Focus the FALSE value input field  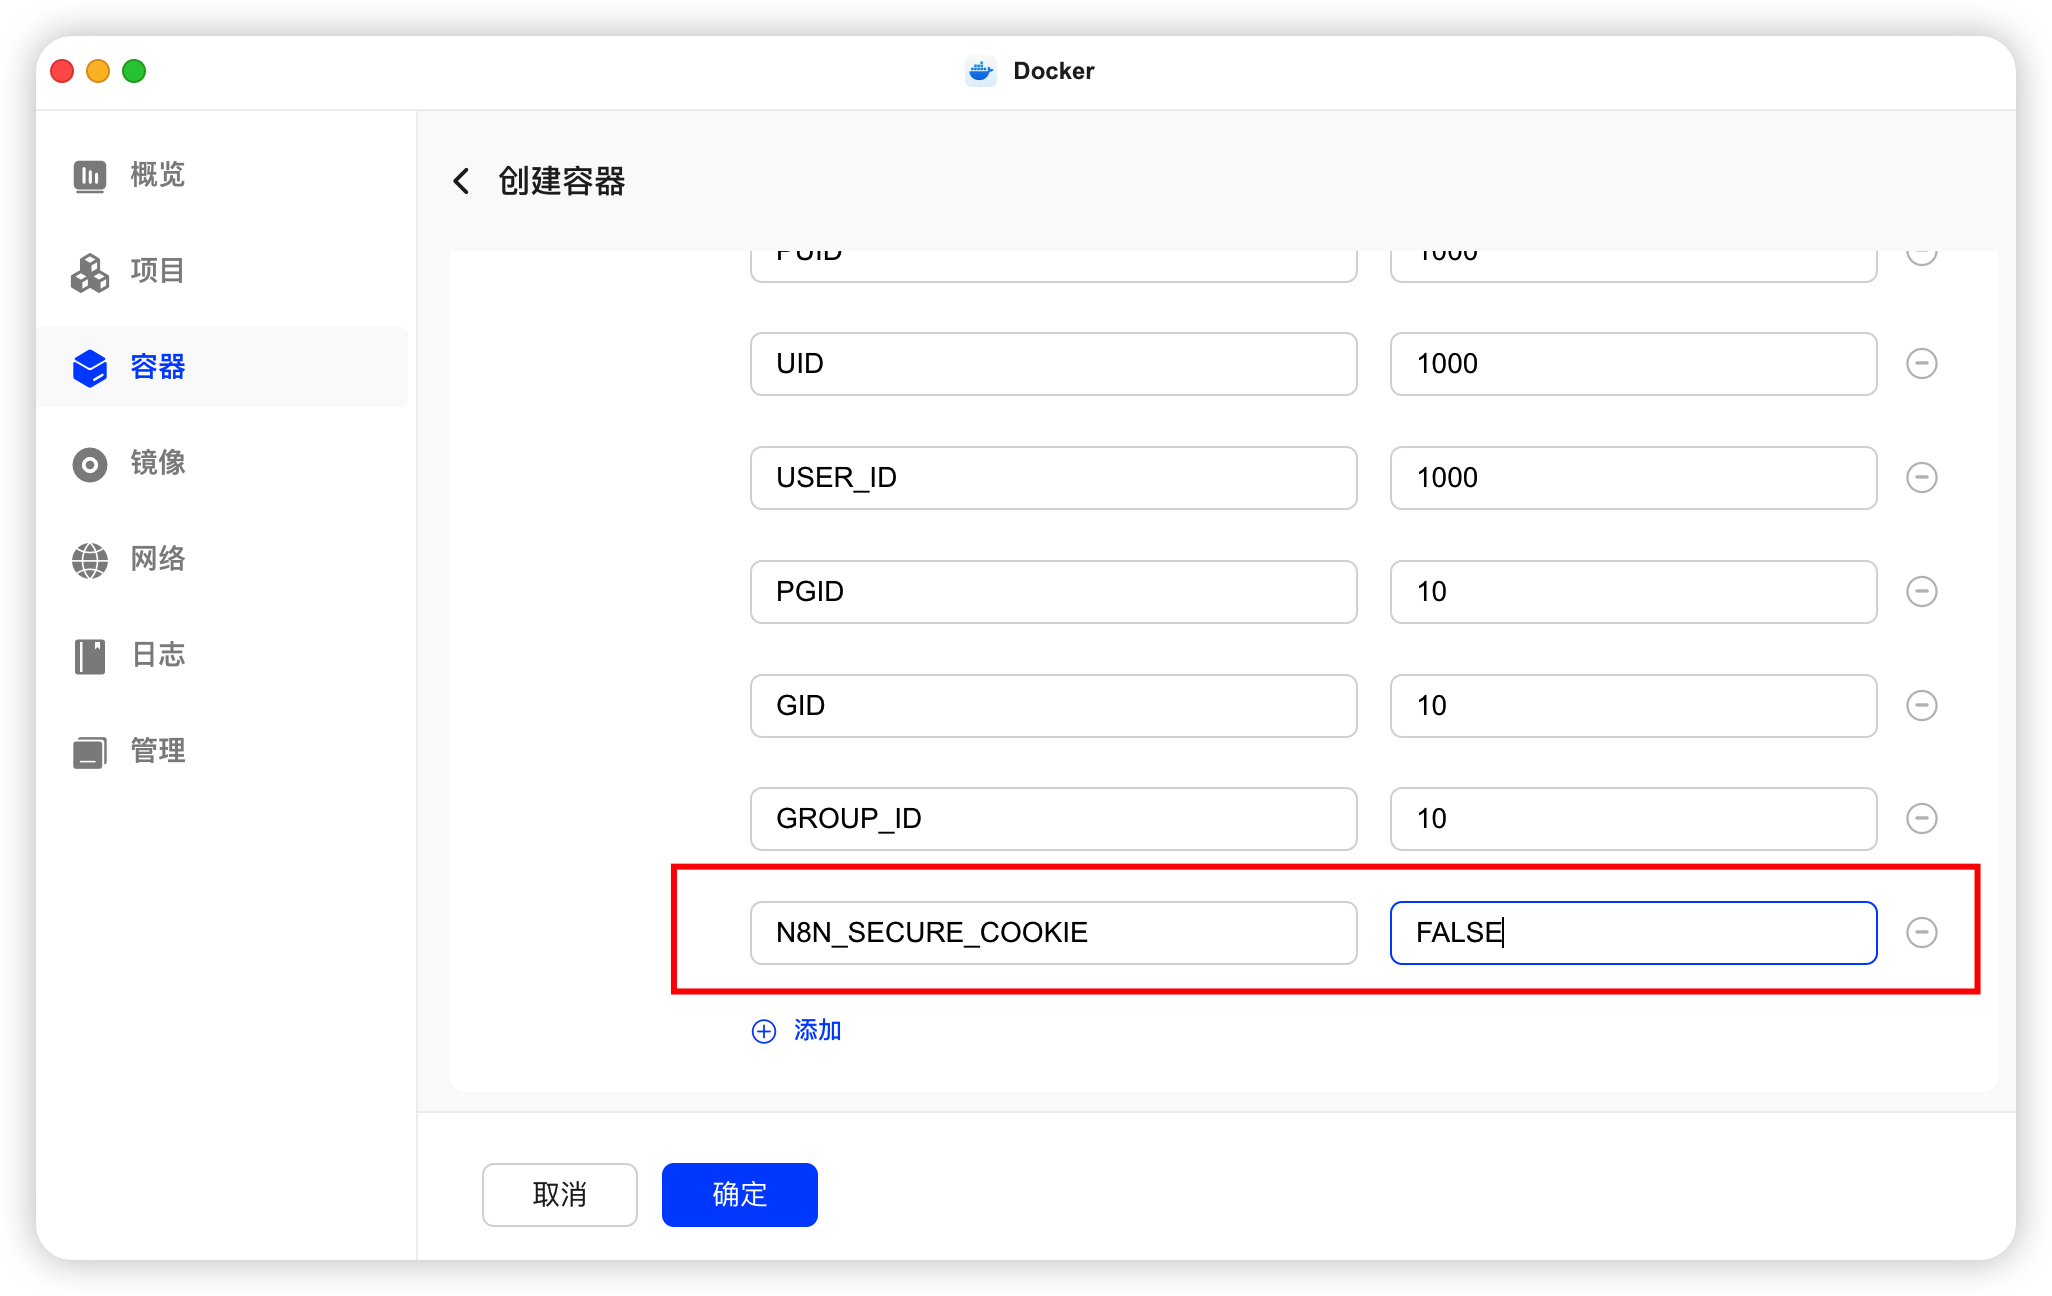point(1632,933)
